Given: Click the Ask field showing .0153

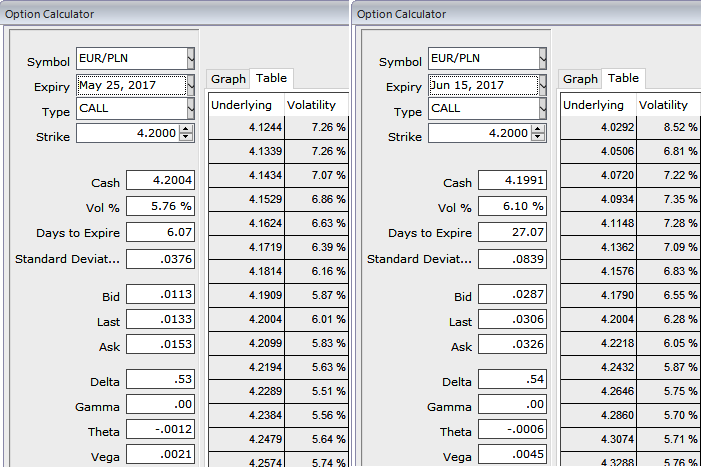Looking at the screenshot, I should [x=160, y=344].
